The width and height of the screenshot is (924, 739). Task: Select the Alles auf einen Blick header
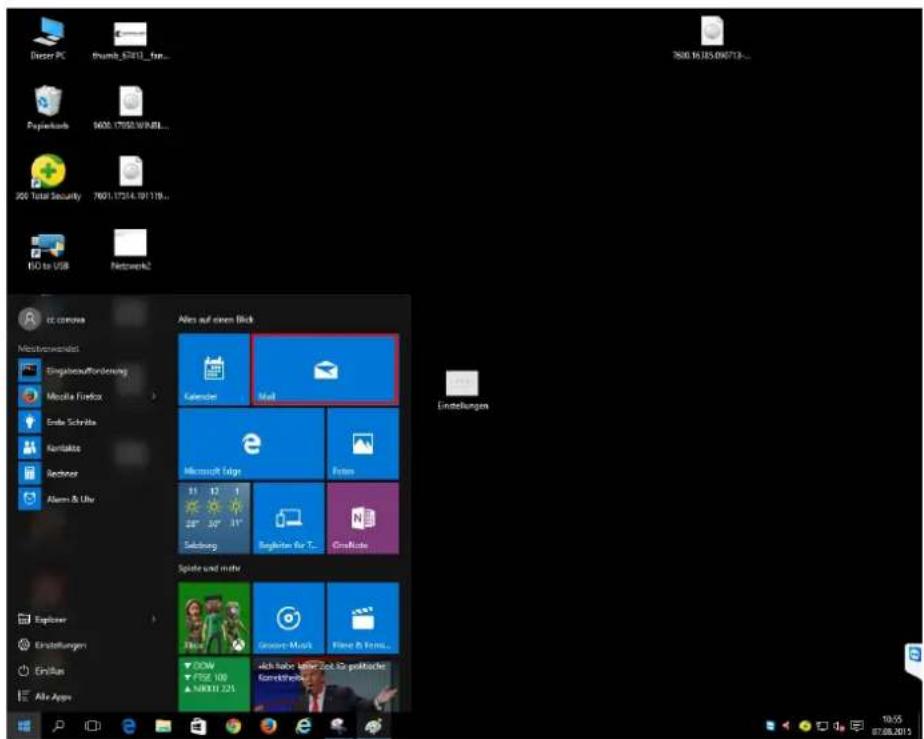point(216,319)
